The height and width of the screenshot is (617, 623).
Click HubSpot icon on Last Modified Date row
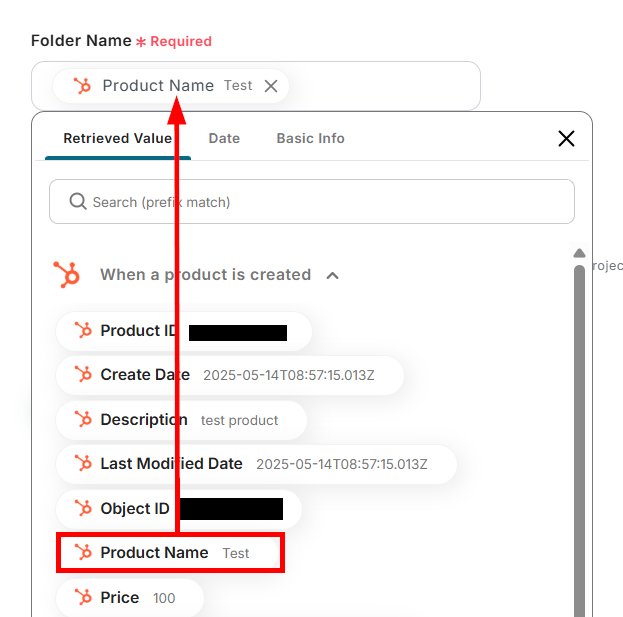pyautogui.click(x=83, y=464)
